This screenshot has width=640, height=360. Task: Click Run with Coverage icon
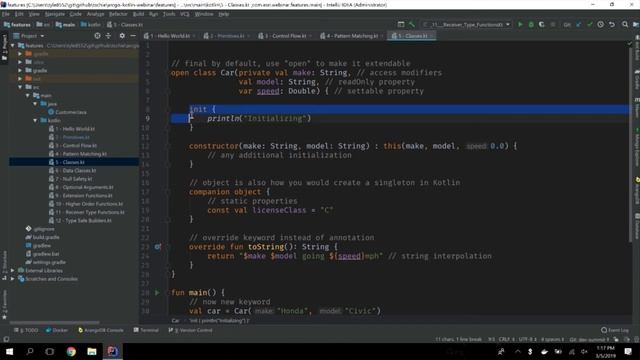tap(542, 24)
